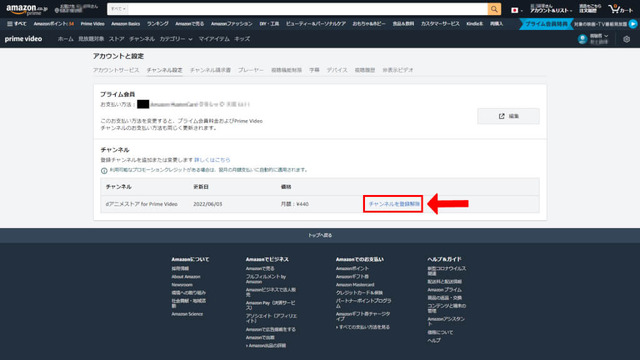Open Amazonギフト券チャージタイプ footer link

click(363, 316)
